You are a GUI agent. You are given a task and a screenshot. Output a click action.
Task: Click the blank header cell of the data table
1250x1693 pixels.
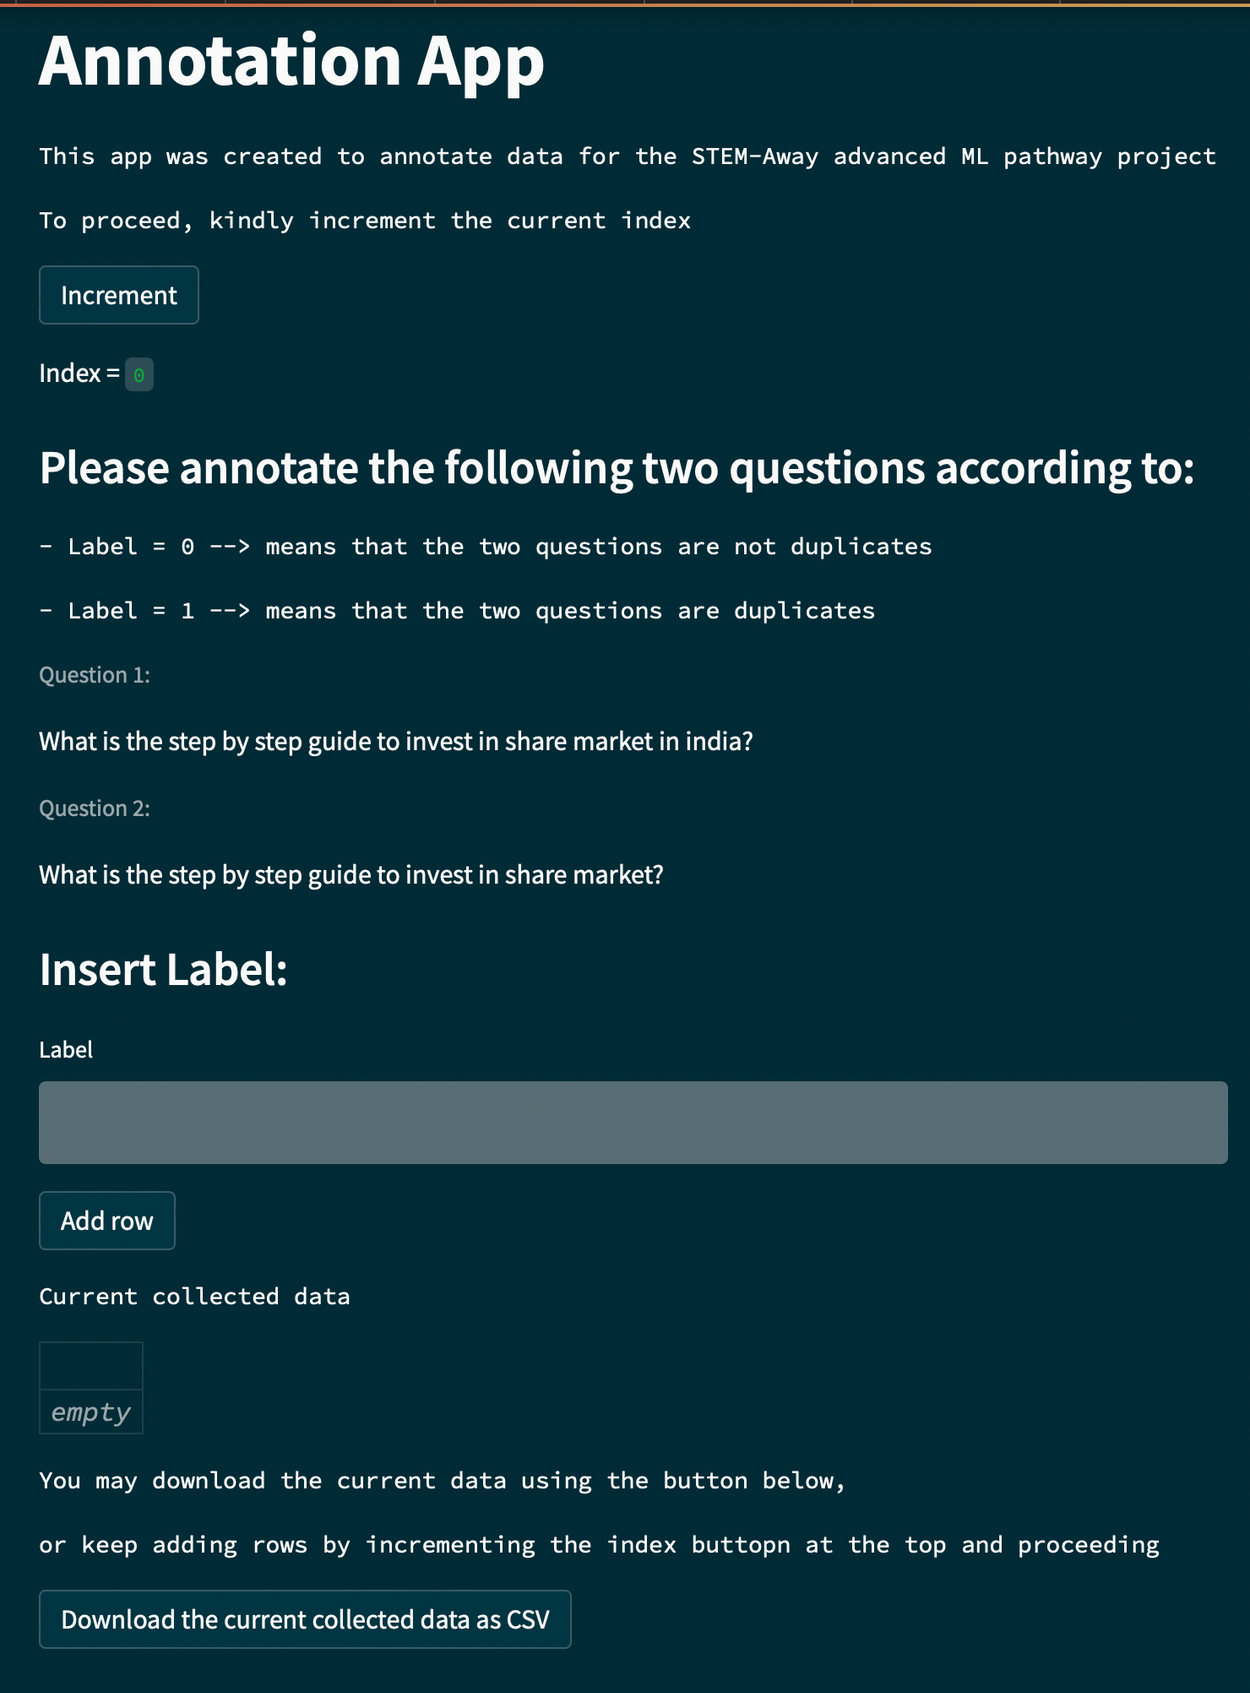pyautogui.click(x=91, y=1366)
